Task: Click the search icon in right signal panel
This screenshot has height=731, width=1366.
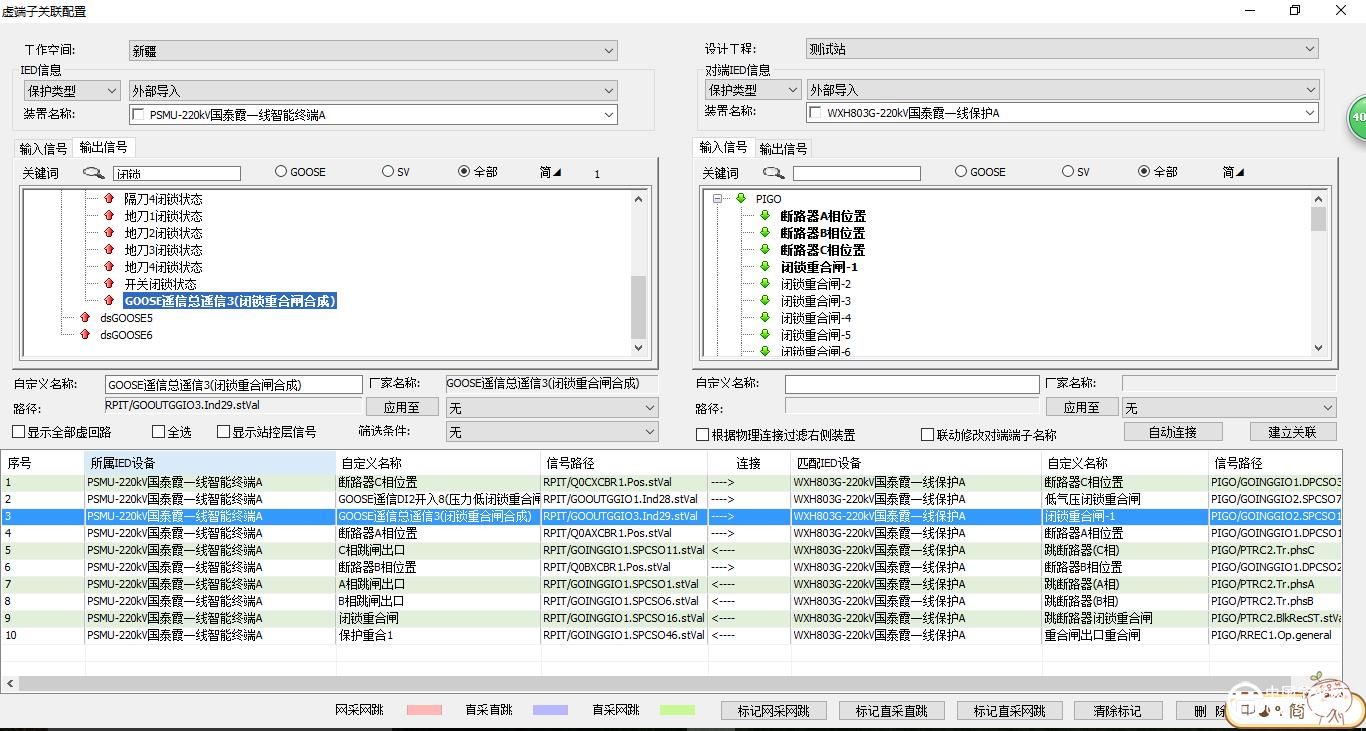Action: click(x=773, y=173)
